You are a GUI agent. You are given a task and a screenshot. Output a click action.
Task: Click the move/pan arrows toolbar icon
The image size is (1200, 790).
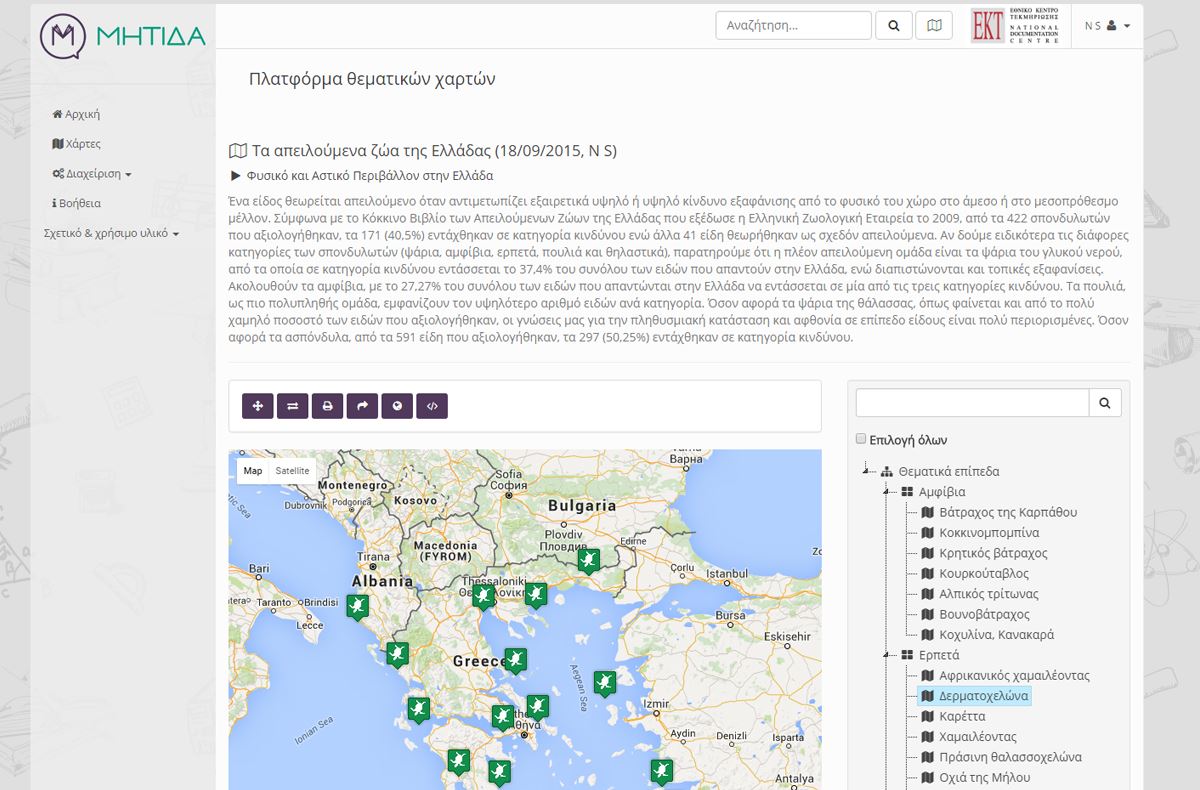(258, 406)
